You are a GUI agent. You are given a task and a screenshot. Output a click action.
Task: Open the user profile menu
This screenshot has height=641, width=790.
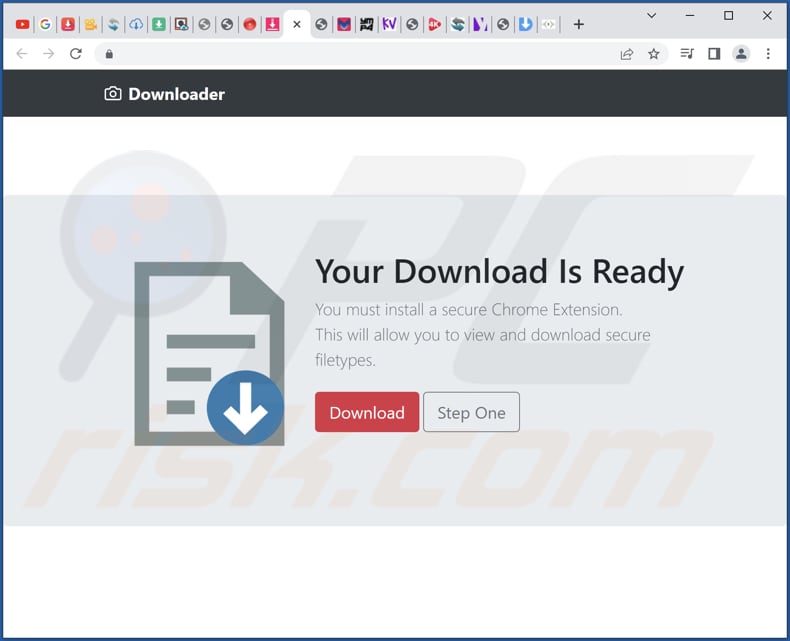tap(741, 54)
